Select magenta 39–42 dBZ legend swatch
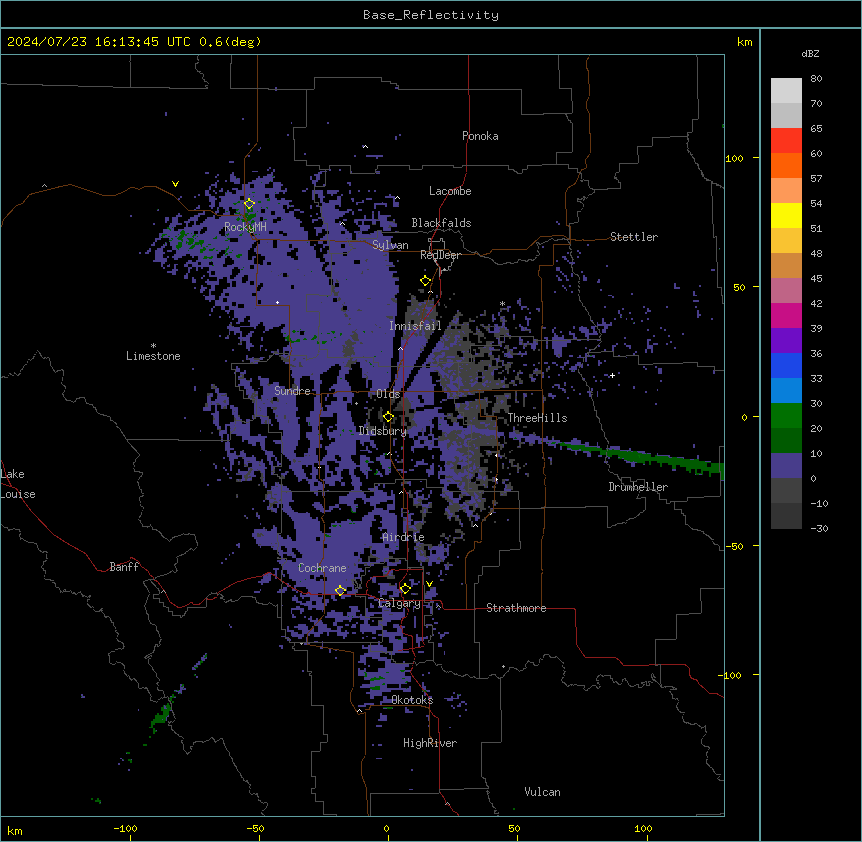Screen dimensions: 862x842 pos(786,315)
